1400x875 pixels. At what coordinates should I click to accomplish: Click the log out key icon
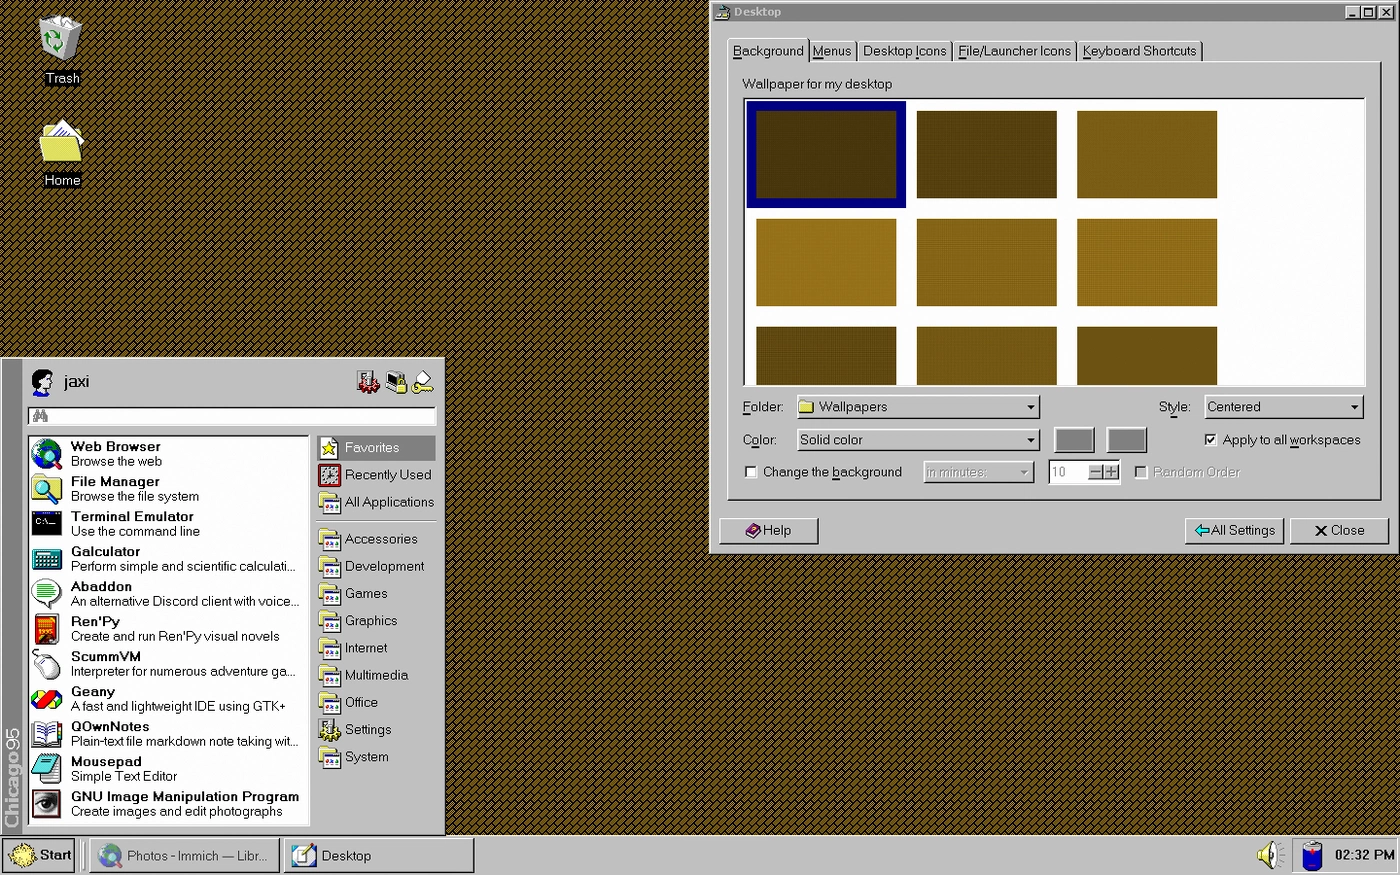click(423, 382)
